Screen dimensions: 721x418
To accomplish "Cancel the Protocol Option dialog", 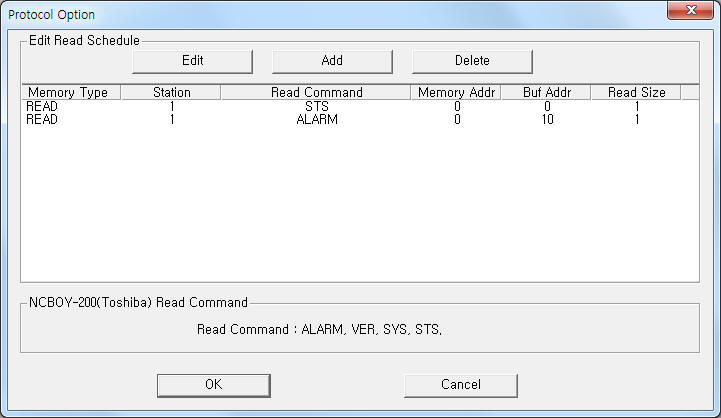I will point(460,384).
